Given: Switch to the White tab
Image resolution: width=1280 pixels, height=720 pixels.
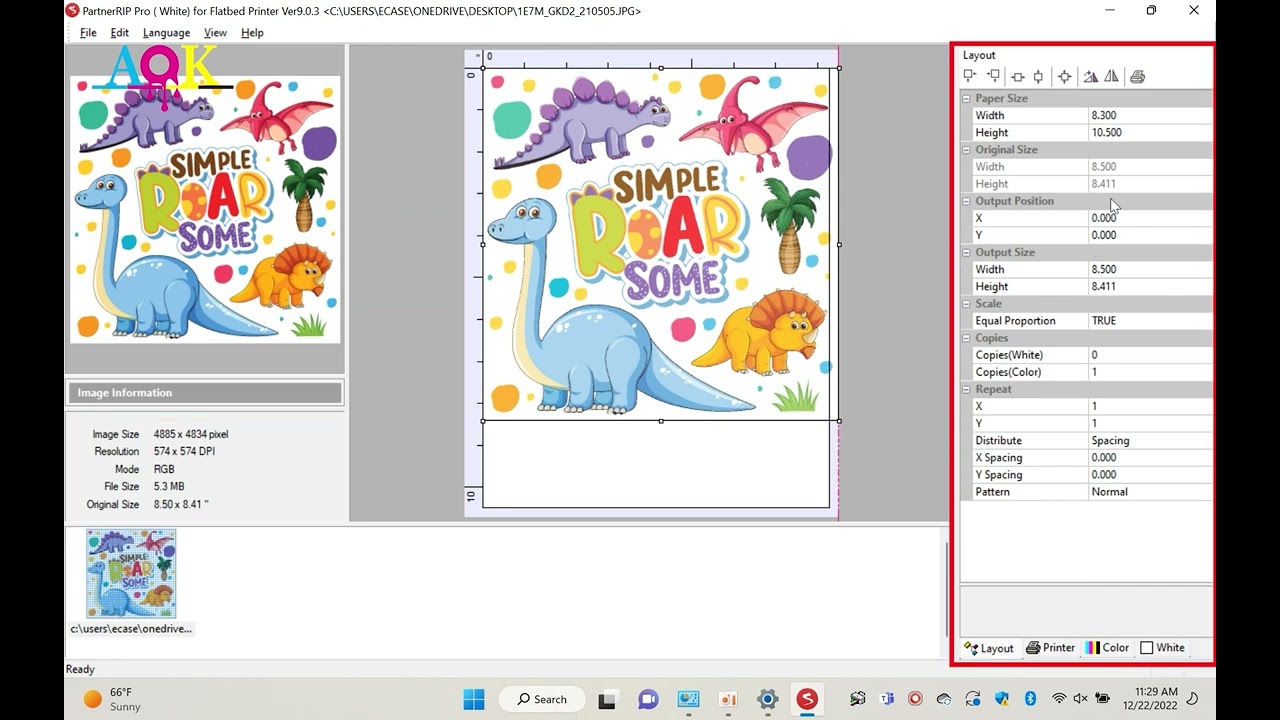Looking at the screenshot, I should (1163, 648).
